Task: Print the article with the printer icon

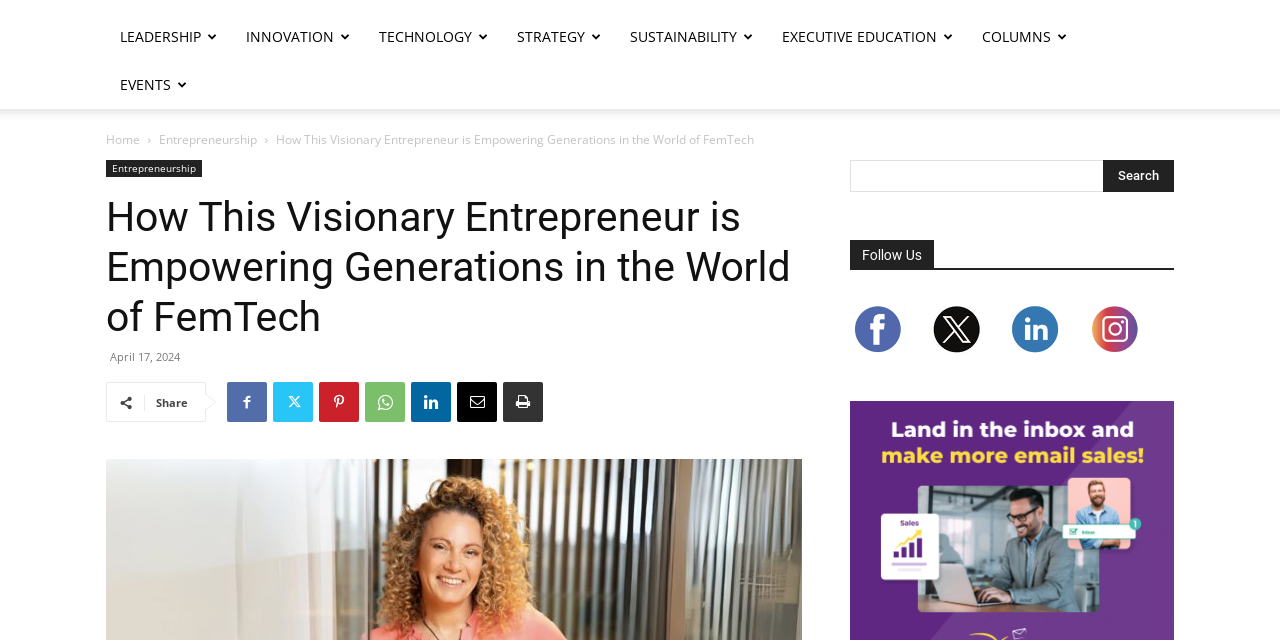Action: (523, 402)
